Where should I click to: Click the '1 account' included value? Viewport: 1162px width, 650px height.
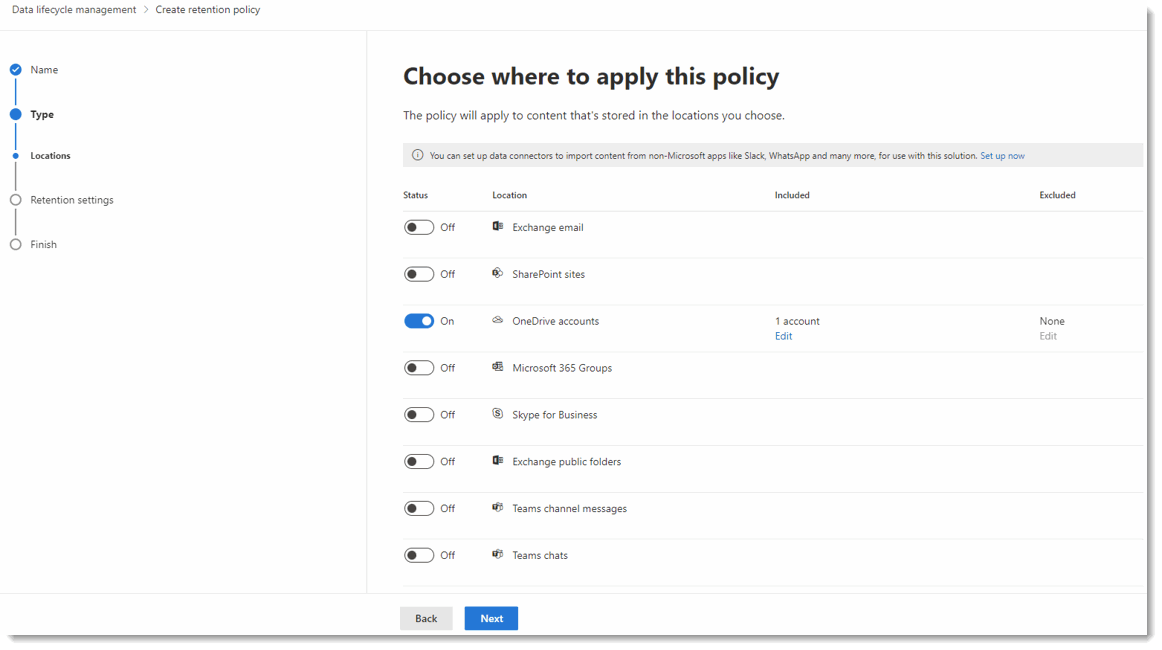click(797, 321)
